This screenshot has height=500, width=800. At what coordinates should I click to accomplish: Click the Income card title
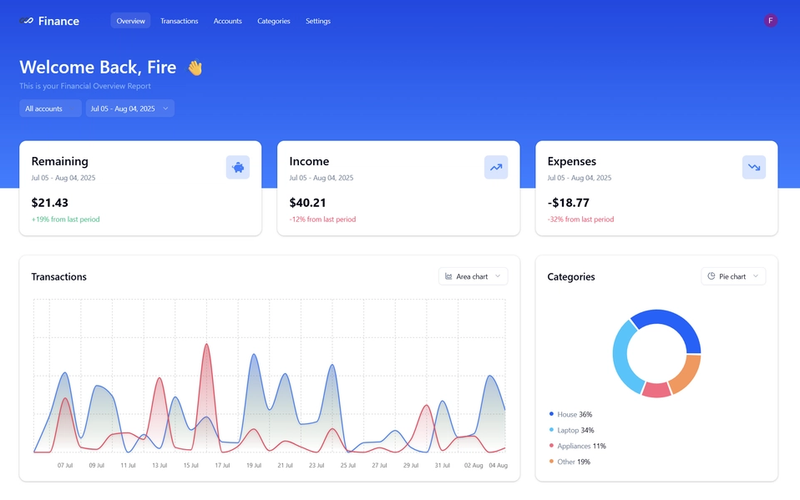pos(309,161)
